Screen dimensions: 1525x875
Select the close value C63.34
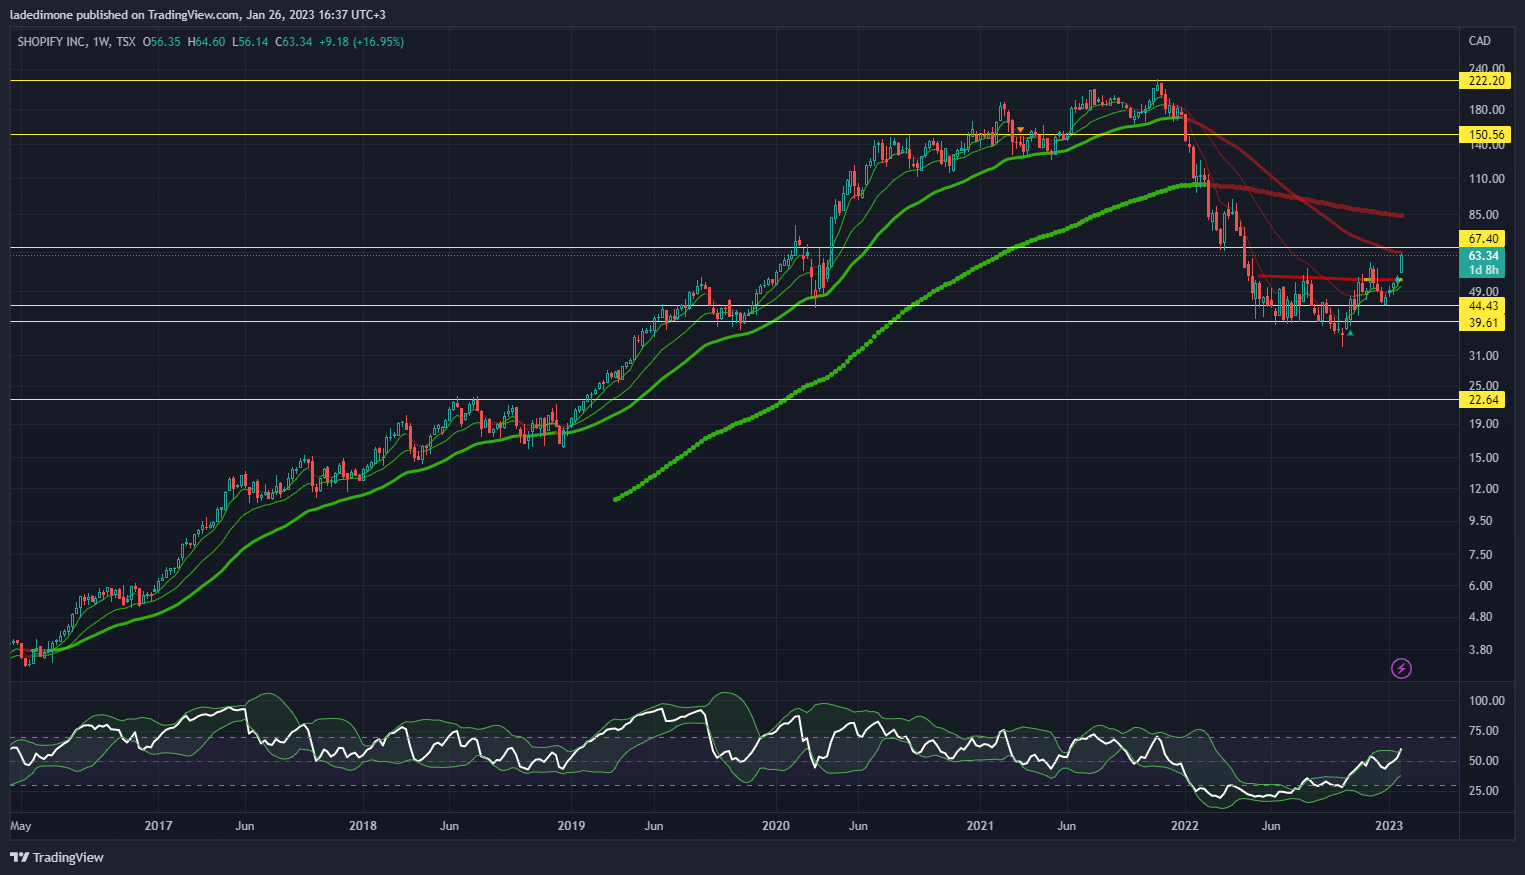point(294,42)
